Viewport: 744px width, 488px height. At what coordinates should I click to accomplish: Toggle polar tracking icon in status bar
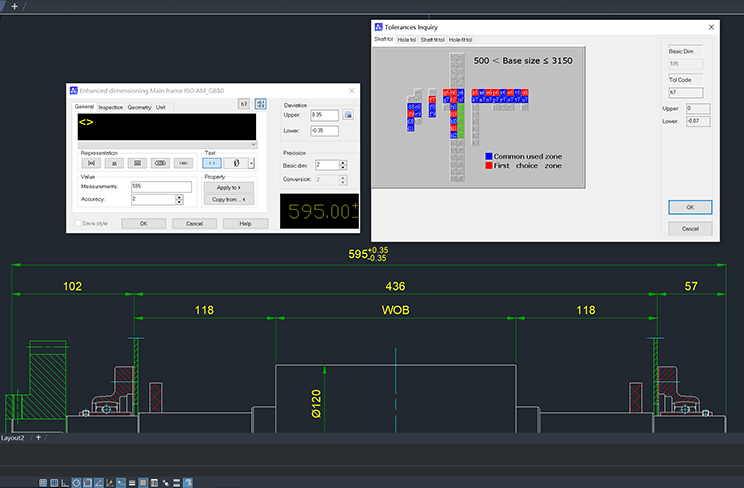click(76, 482)
